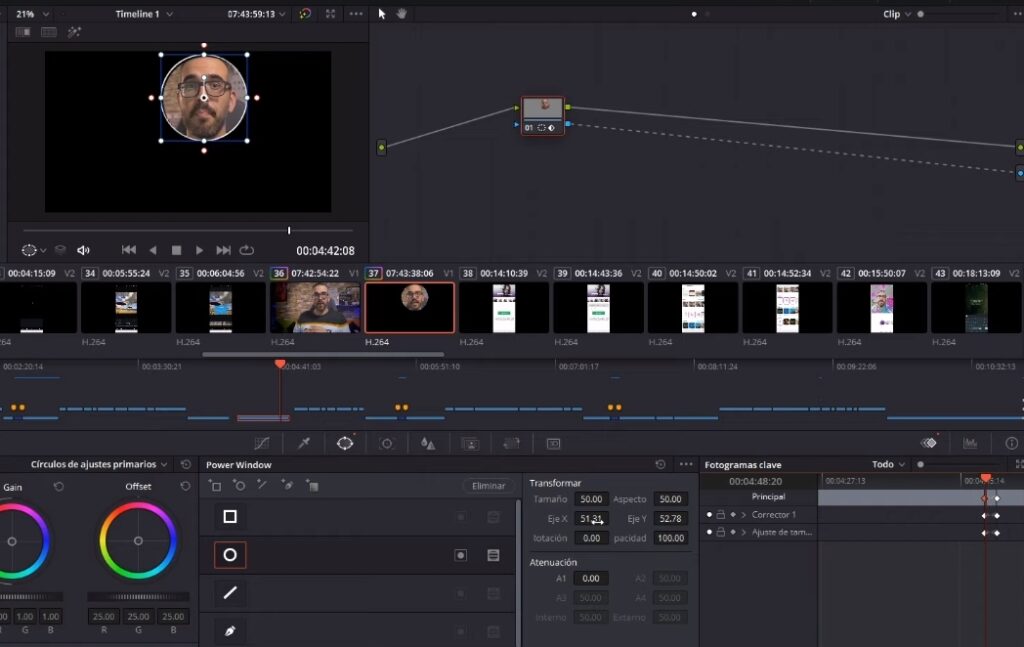Expand the Corrector 1 keyframe track
Screen dimensions: 1024x647
coord(743,515)
